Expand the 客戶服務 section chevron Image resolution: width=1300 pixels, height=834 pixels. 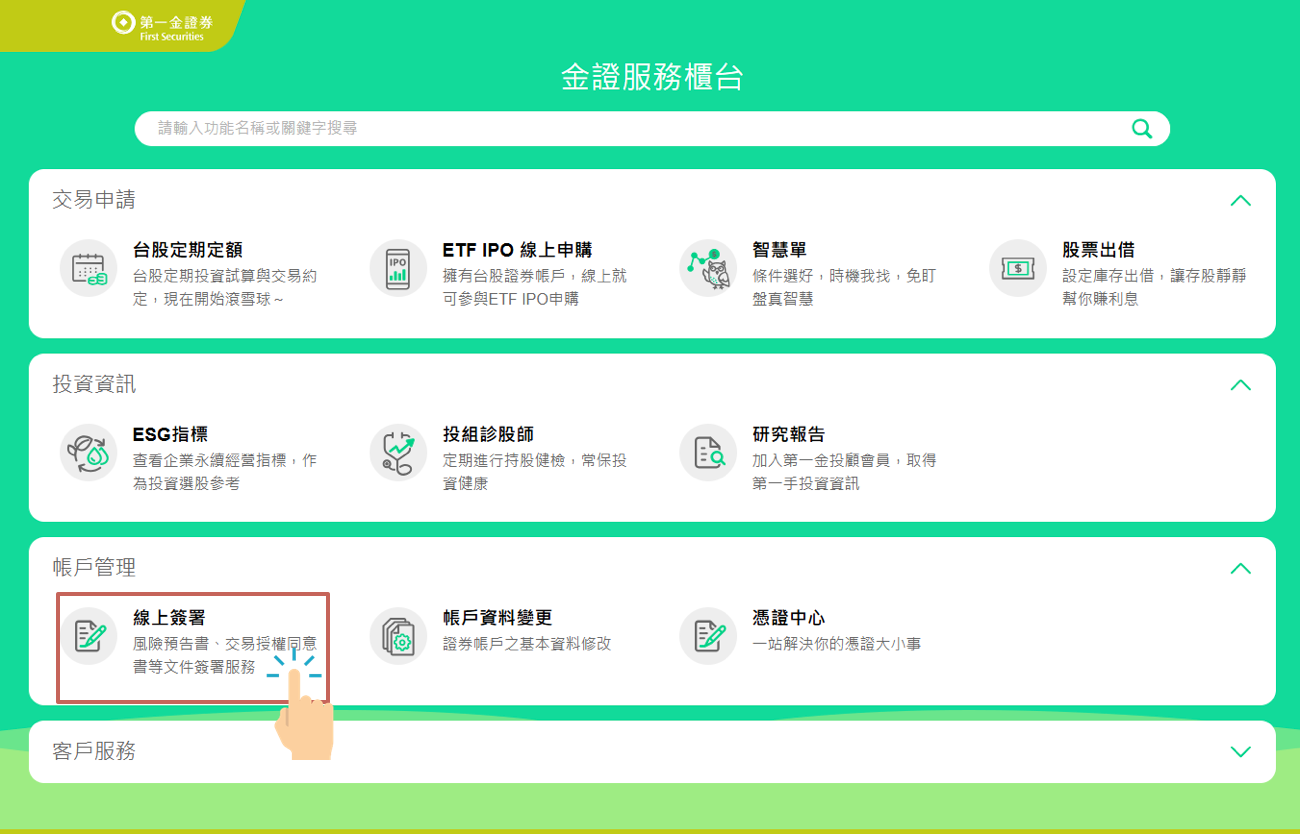click(x=1240, y=752)
